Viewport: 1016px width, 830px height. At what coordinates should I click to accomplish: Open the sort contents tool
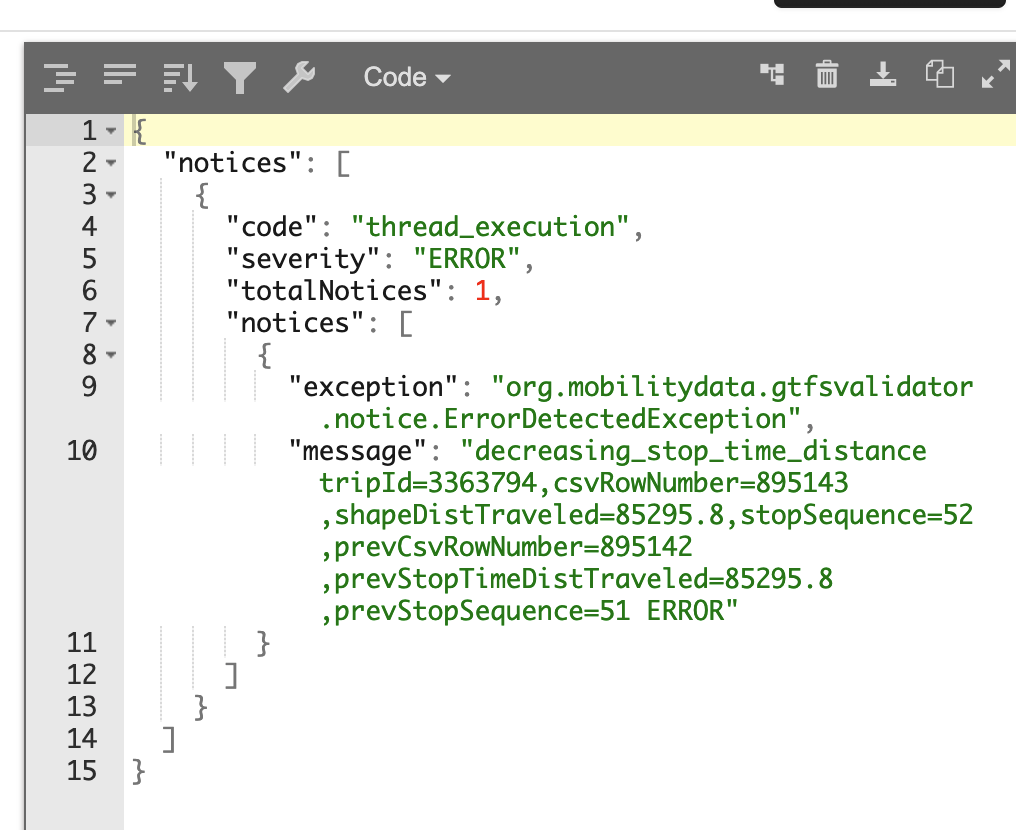179,78
